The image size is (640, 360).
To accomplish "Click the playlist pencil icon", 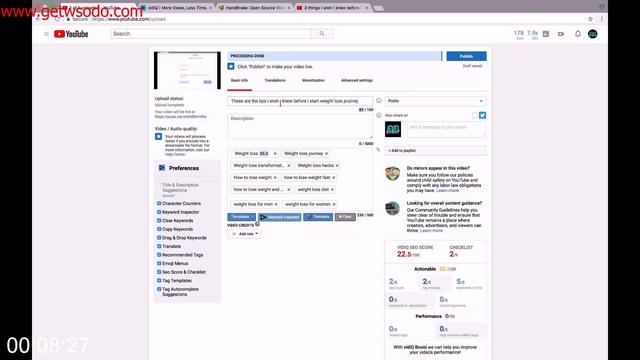I will (x=378, y=150).
